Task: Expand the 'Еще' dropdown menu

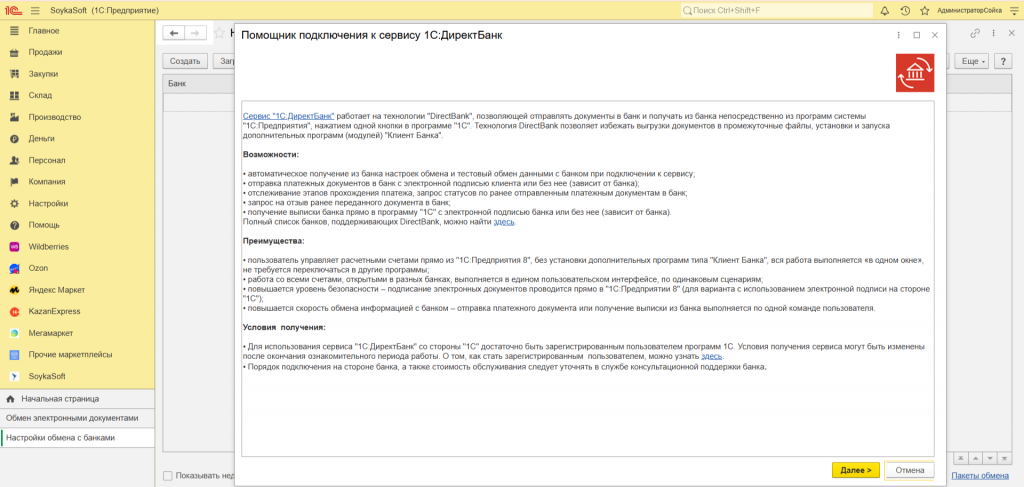Action: click(x=972, y=61)
